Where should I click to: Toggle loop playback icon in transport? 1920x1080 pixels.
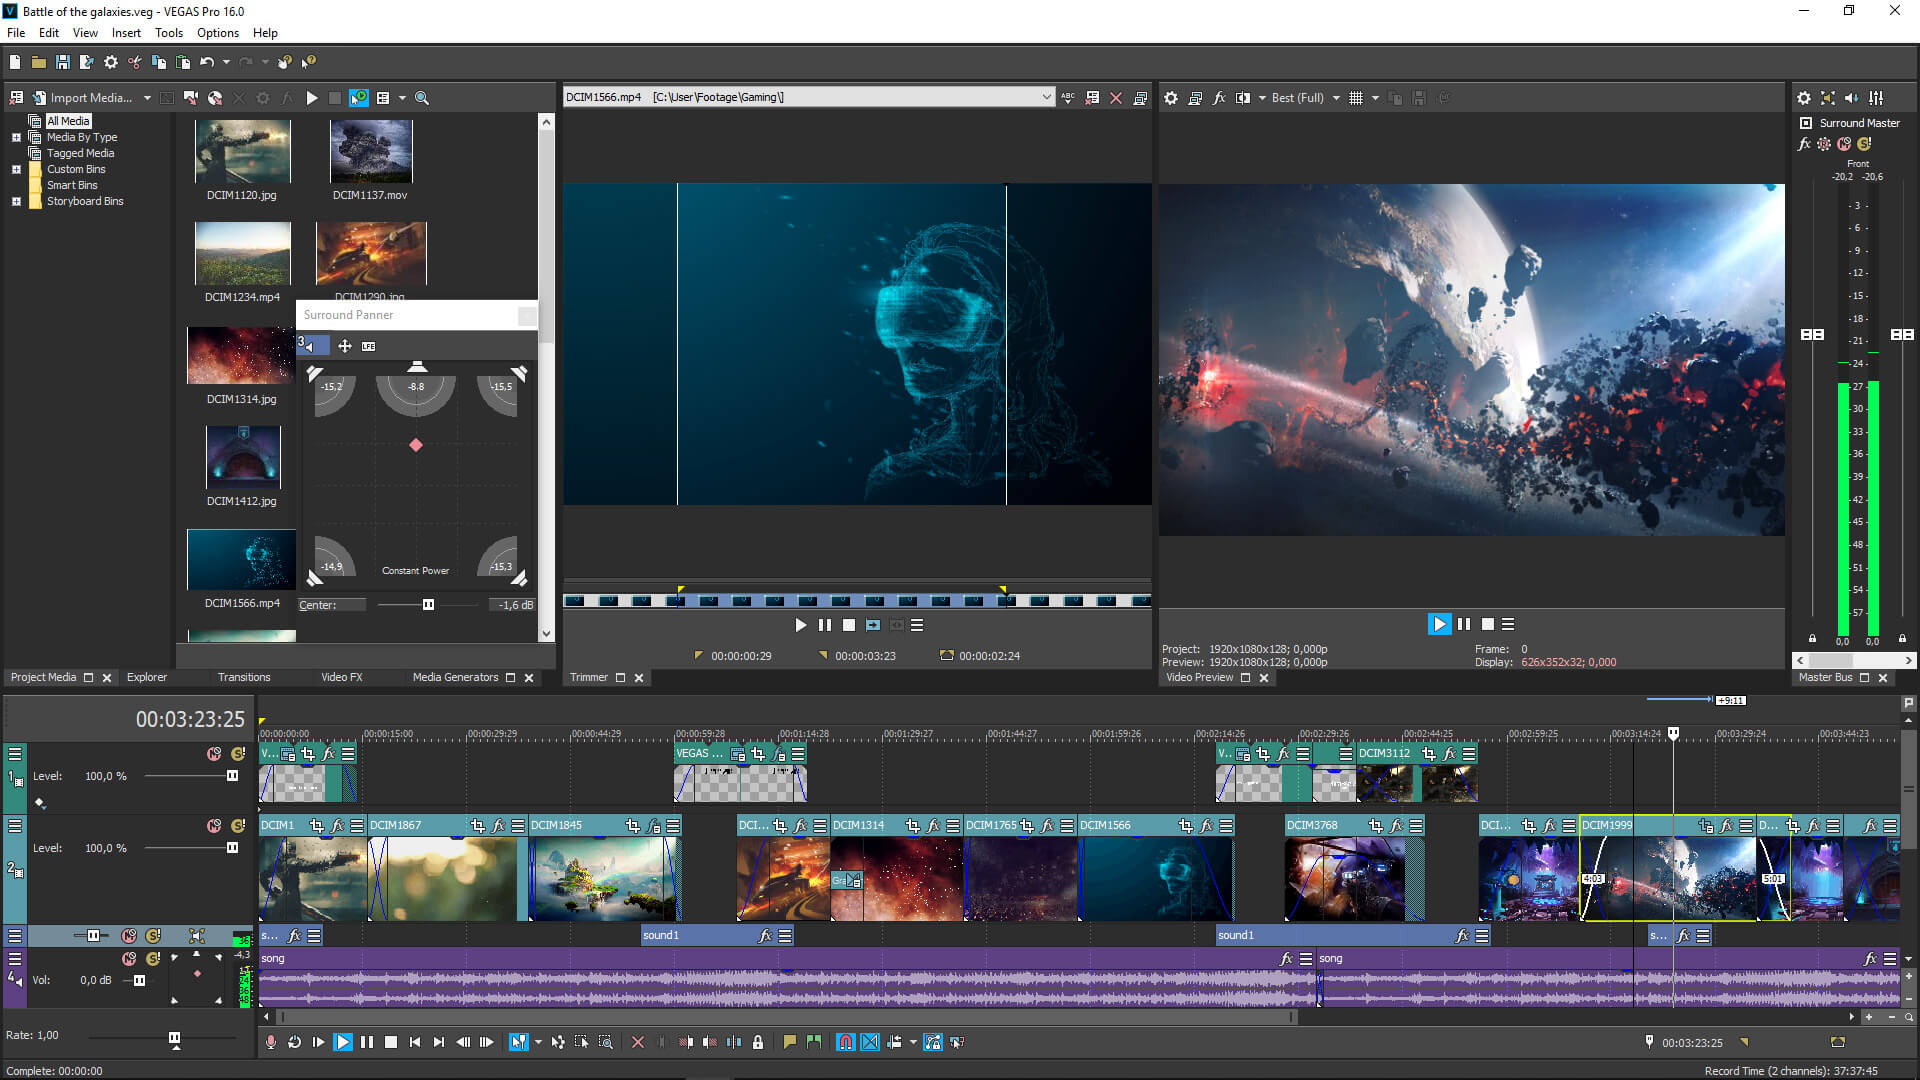click(x=295, y=1042)
